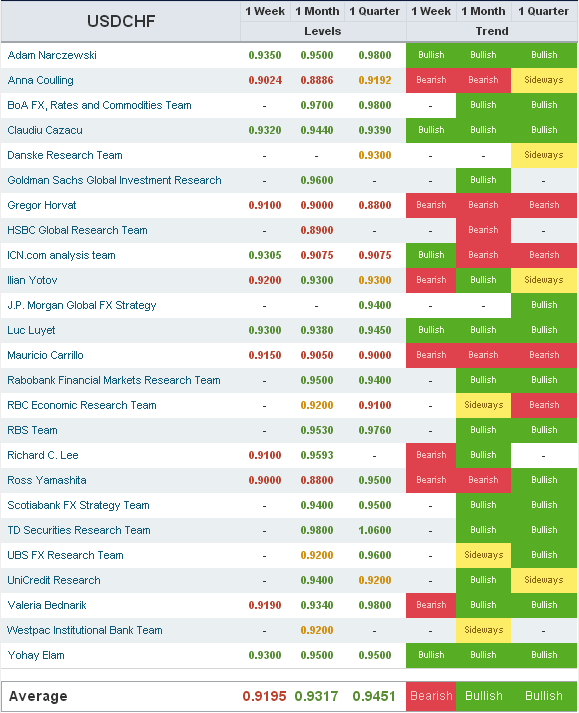Image resolution: width=579 pixels, height=713 pixels.
Task: Open Ilian Yotov's profile link
Action: [x=32, y=281]
